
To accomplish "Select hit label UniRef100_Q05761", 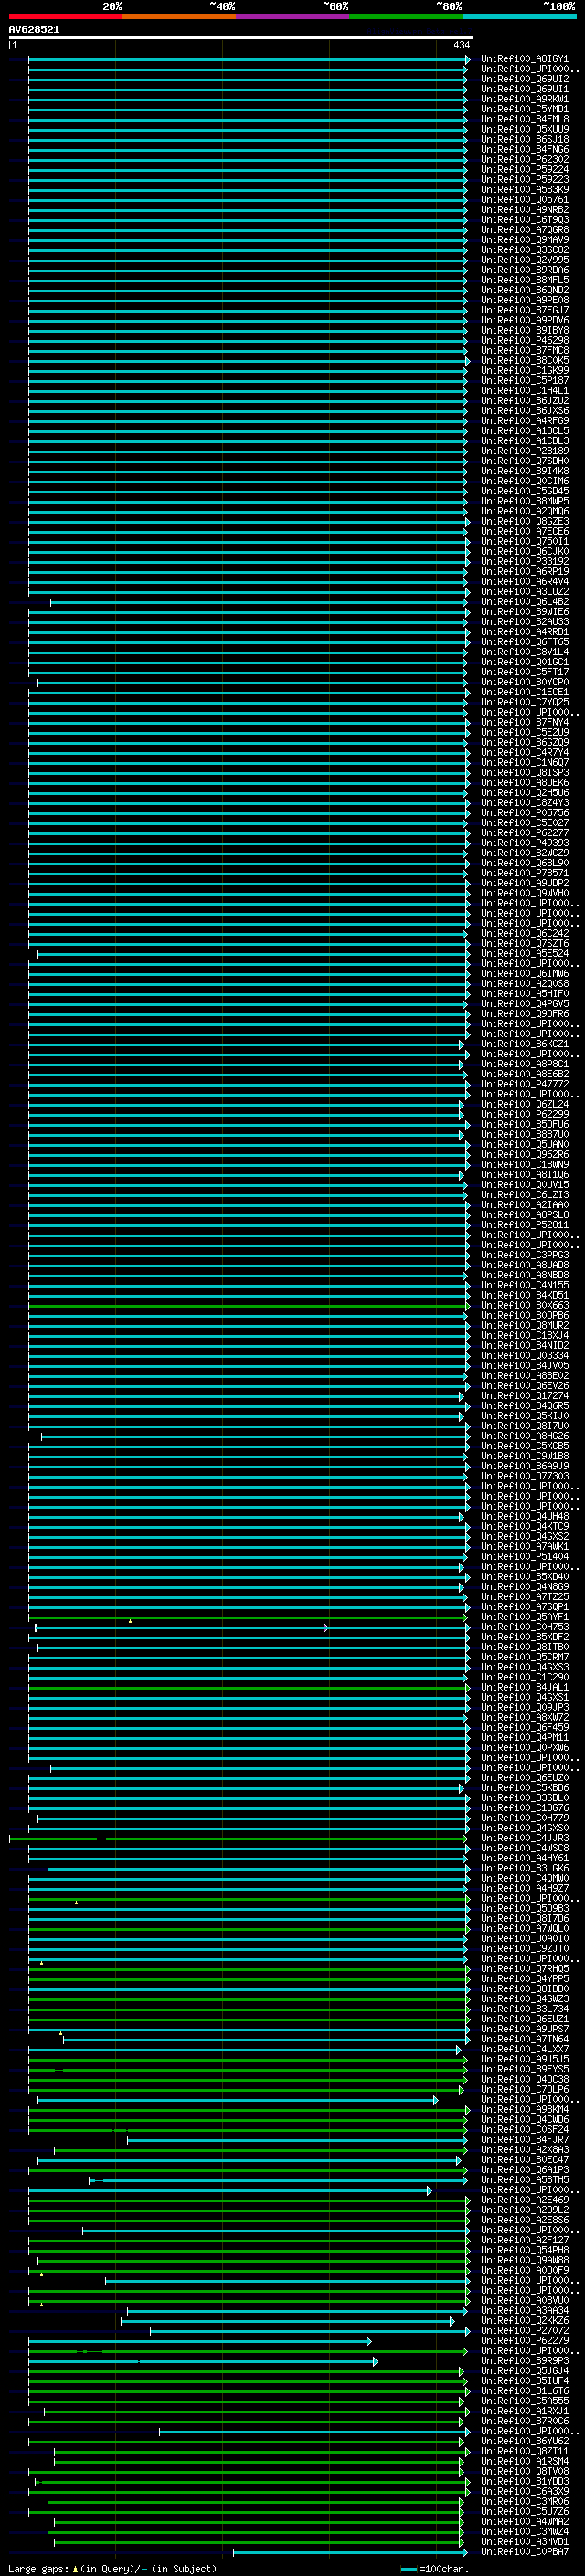I will tap(524, 199).
